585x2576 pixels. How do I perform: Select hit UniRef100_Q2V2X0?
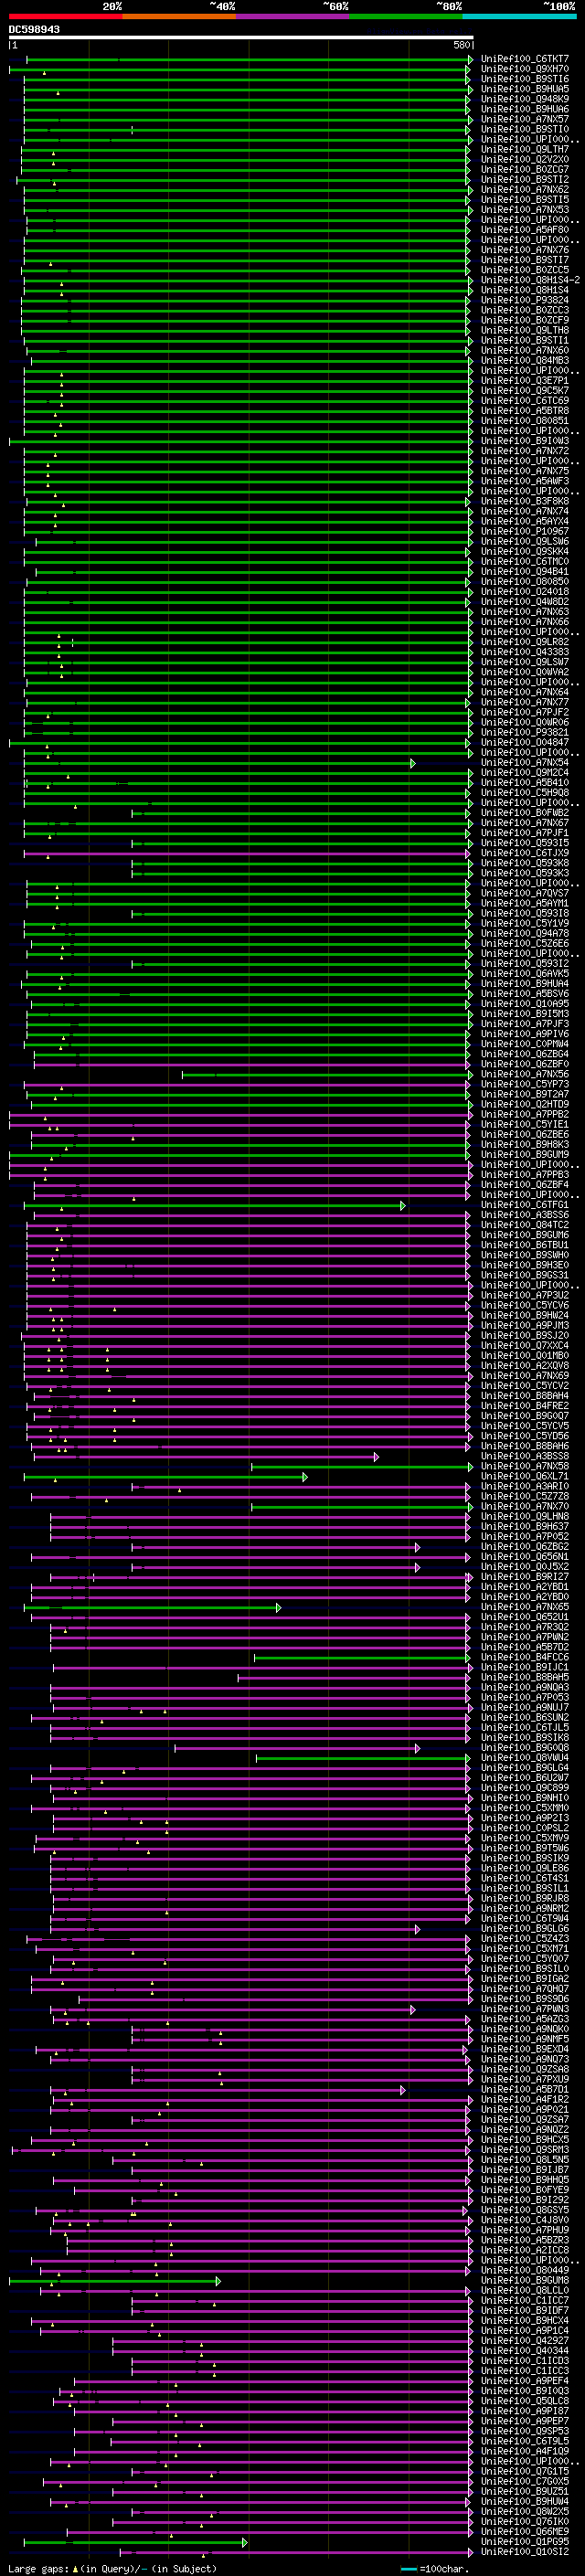(524, 160)
